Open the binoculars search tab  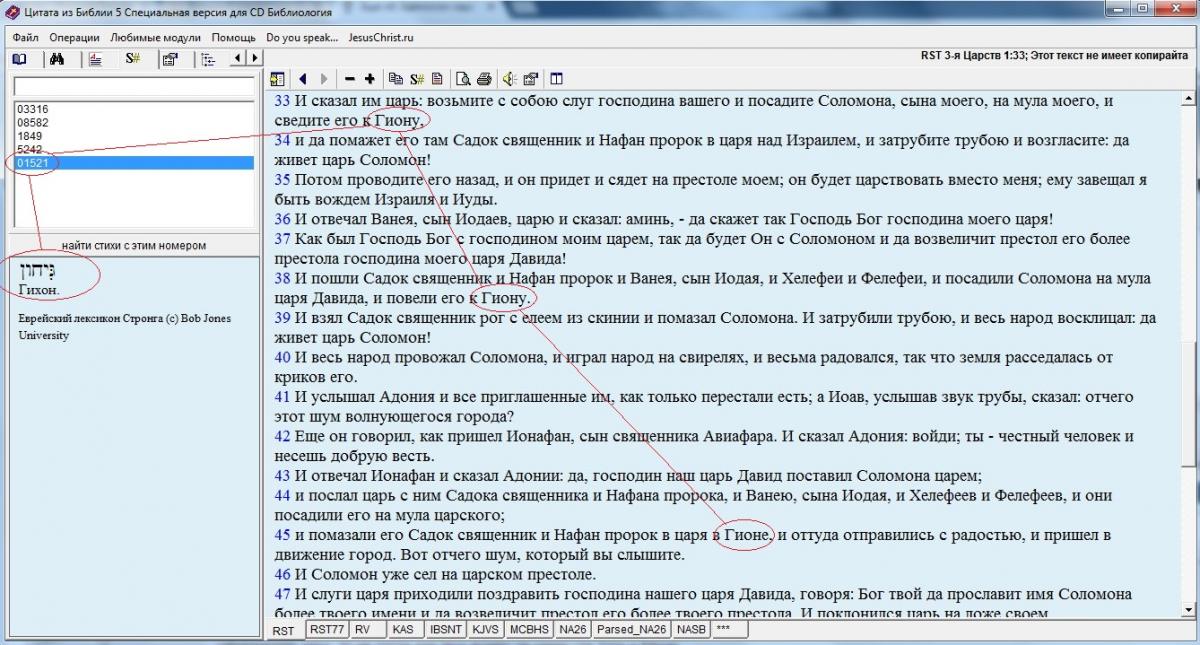pyautogui.click(x=57, y=59)
